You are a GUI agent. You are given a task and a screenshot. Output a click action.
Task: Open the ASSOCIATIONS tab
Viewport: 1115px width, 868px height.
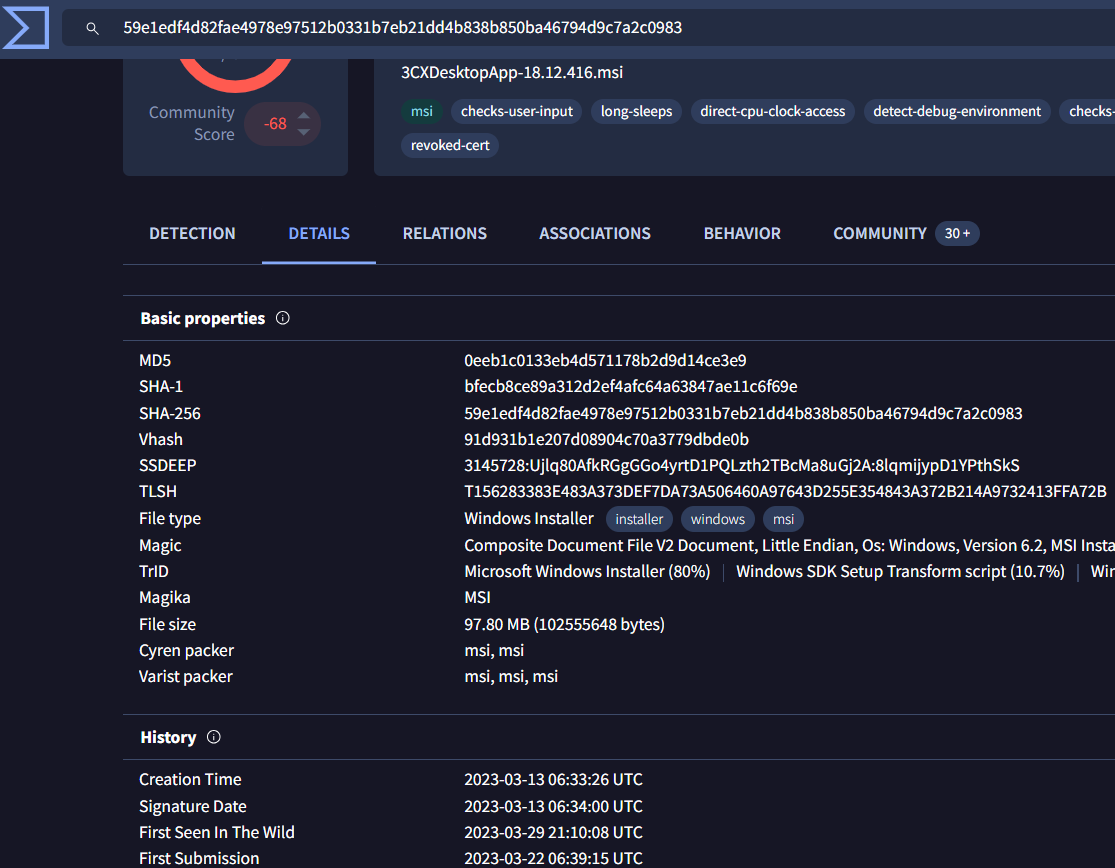pyautogui.click(x=594, y=233)
